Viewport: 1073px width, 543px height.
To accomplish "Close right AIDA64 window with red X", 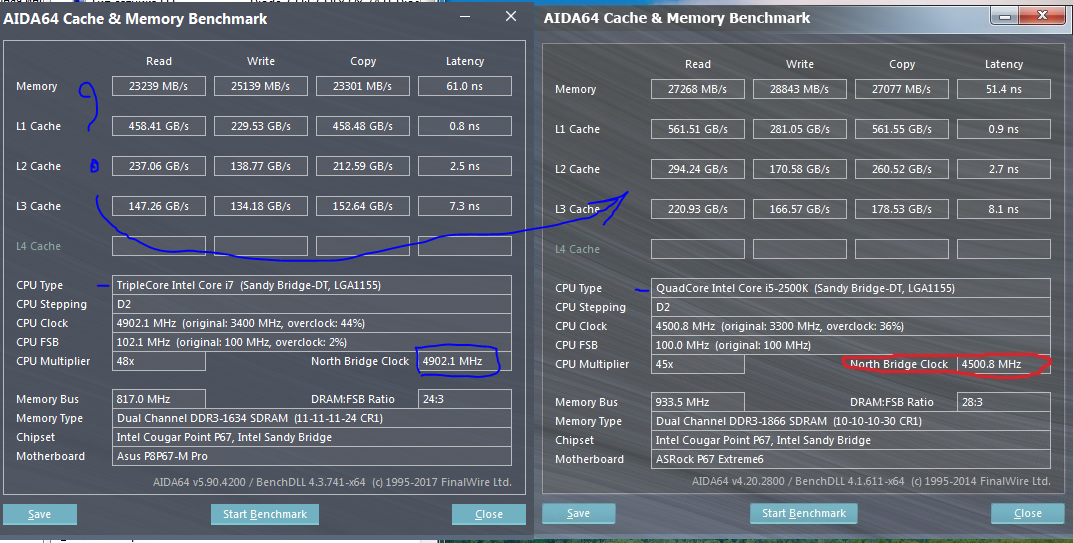I will click(1042, 16).
